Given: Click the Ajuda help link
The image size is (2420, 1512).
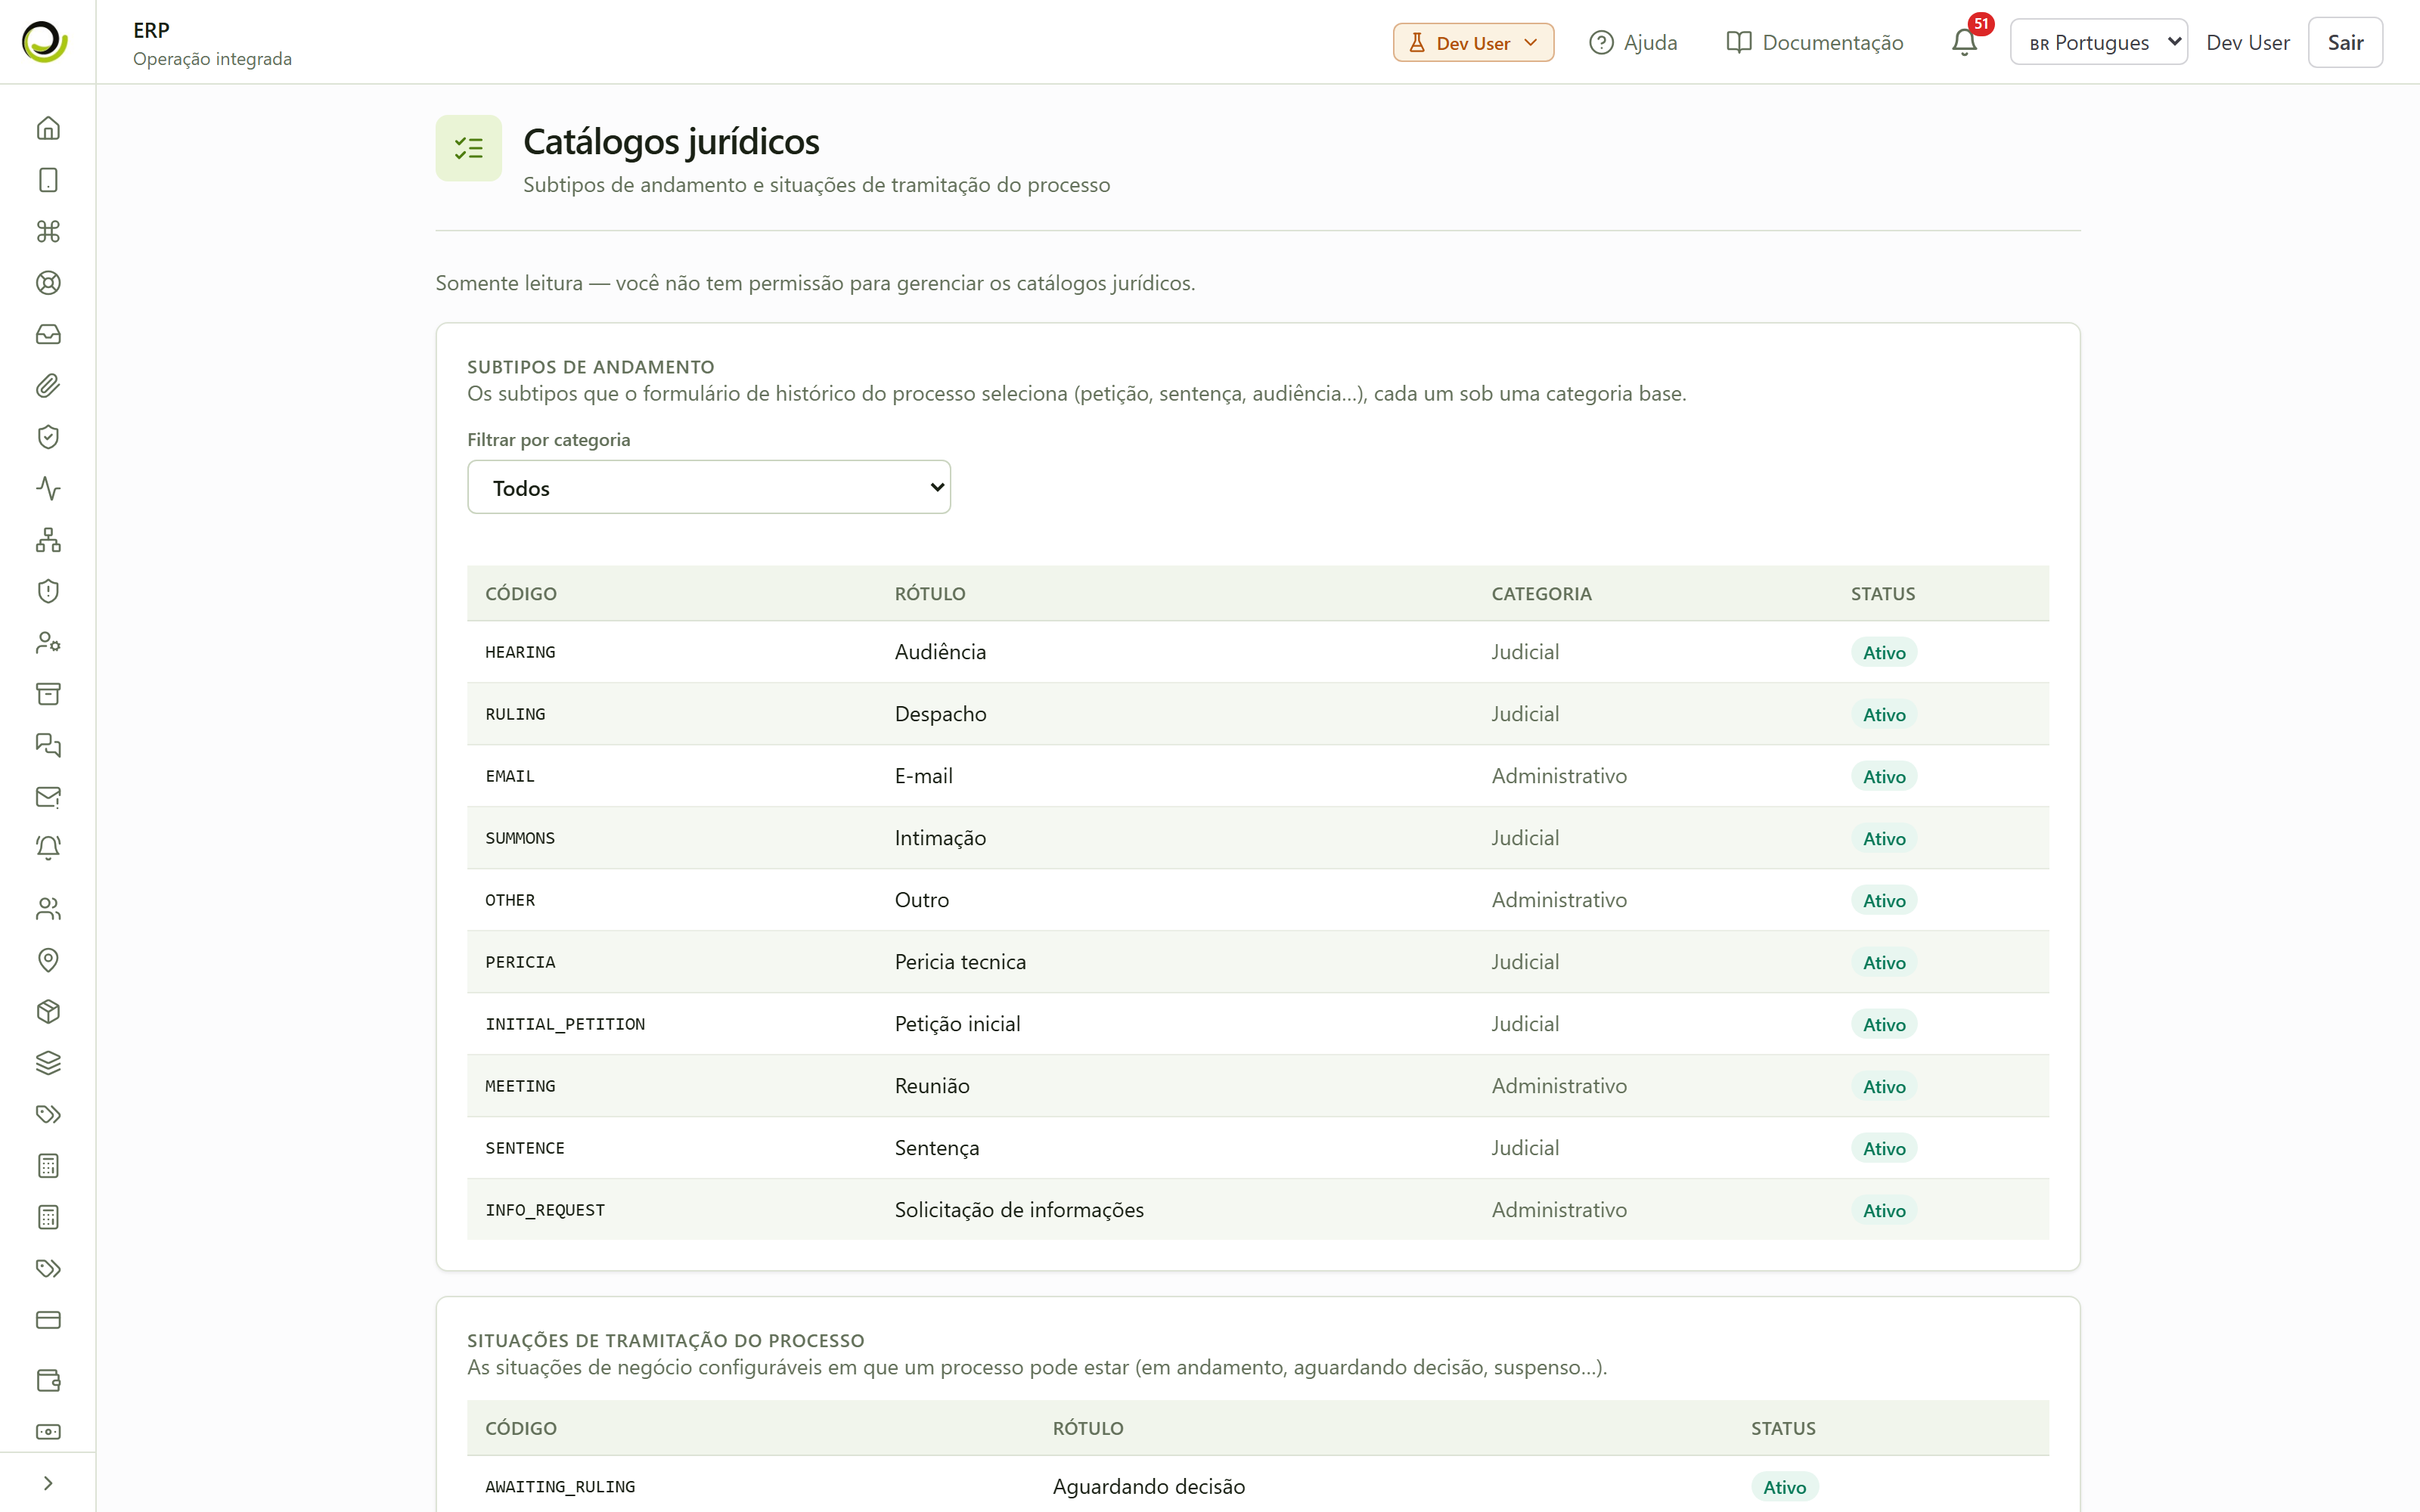Looking at the screenshot, I should tap(1633, 42).
